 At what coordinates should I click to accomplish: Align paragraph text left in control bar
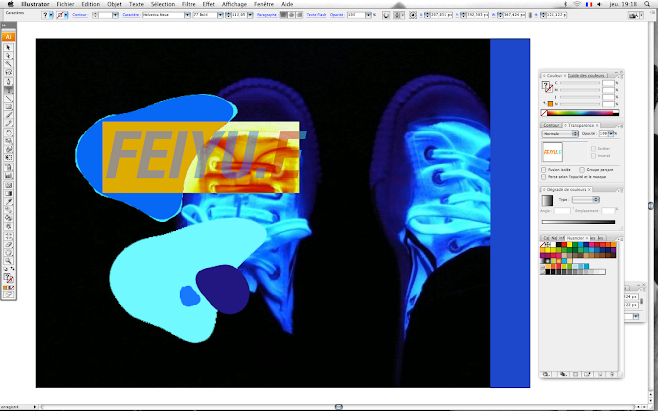coord(284,15)
